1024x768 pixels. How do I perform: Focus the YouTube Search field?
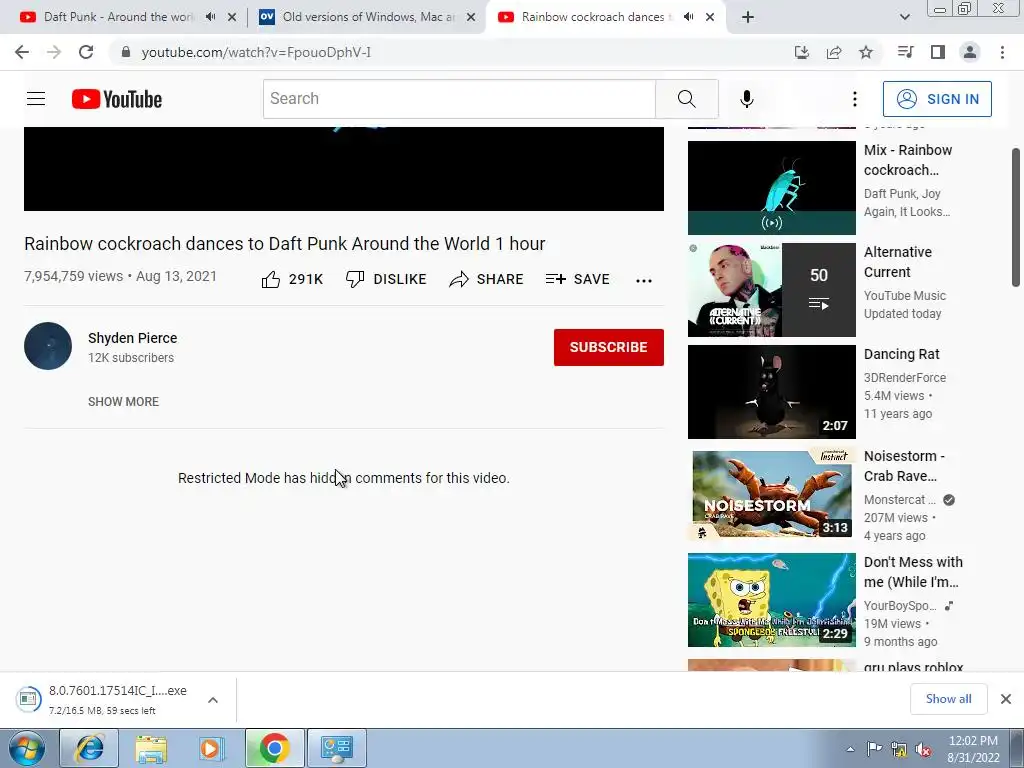pos(459,99)
